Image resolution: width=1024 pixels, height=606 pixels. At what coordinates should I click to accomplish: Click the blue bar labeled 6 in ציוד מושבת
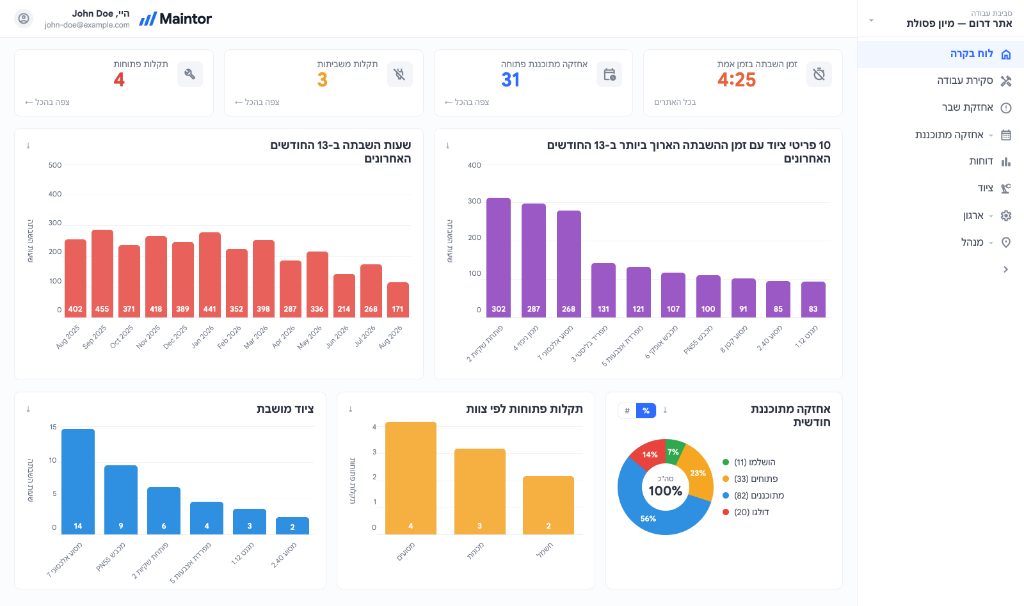coord(163,511)
